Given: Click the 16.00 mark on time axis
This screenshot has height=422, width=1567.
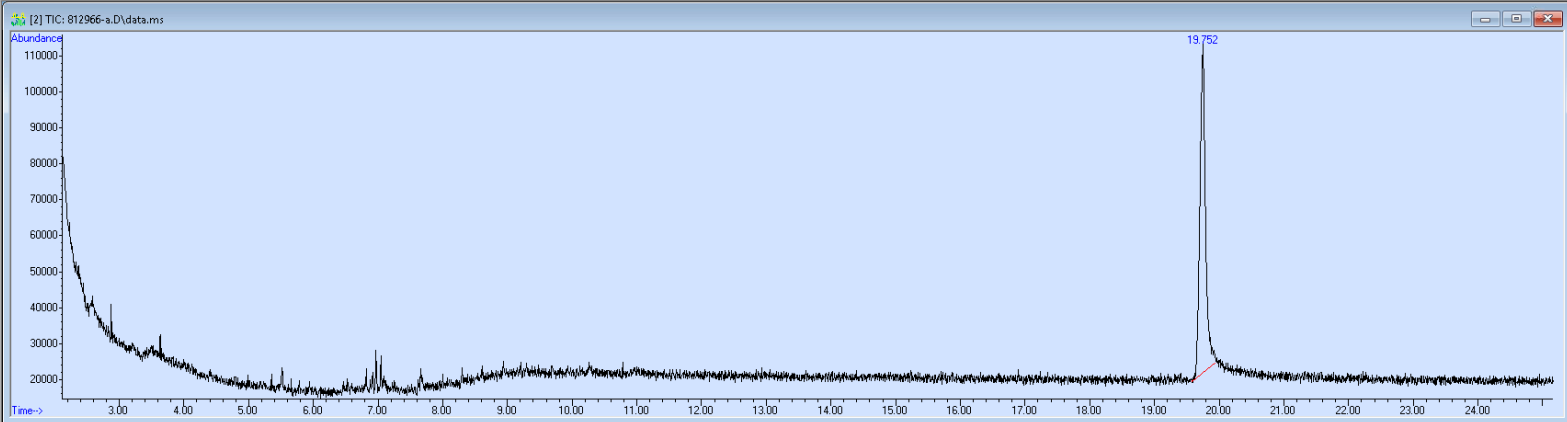Looking at the screenshot, I should tap(959, 410).
